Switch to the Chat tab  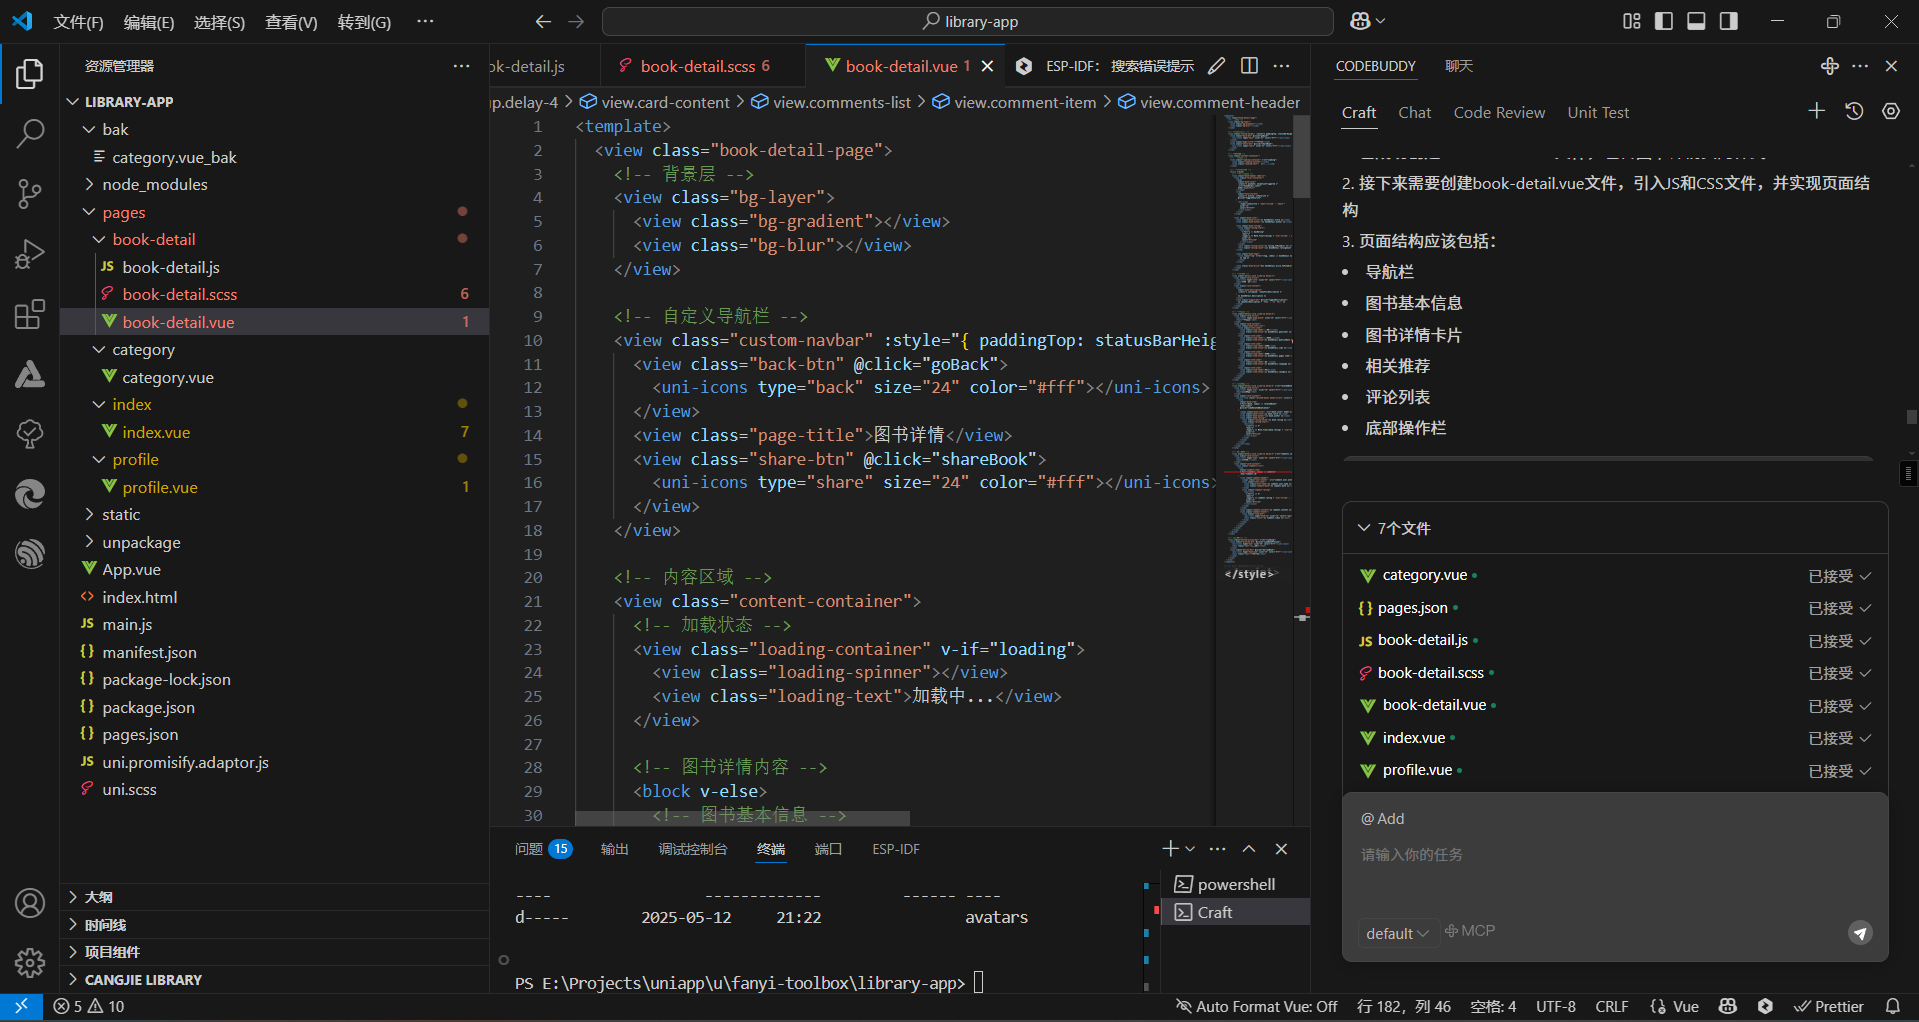pos(1414,113)
